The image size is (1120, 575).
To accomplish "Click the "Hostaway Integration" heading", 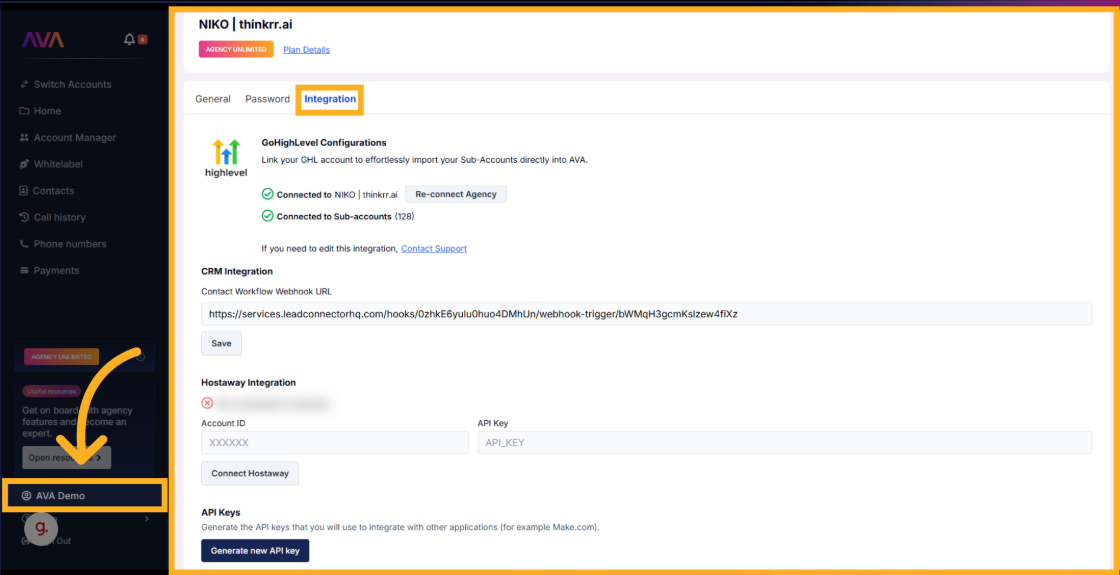I will pos(249,383).
